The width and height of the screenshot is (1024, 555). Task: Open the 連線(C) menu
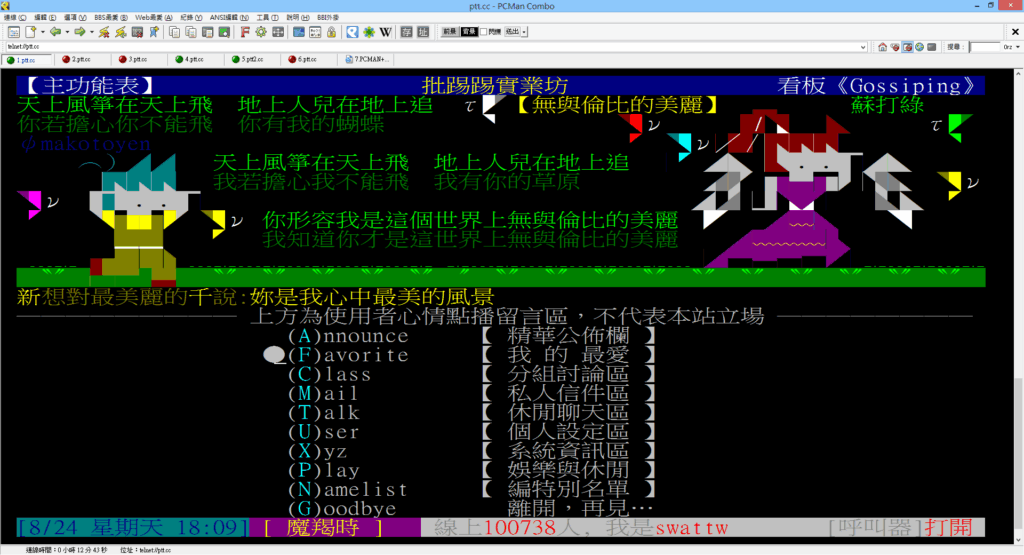[x=15, y=18]
